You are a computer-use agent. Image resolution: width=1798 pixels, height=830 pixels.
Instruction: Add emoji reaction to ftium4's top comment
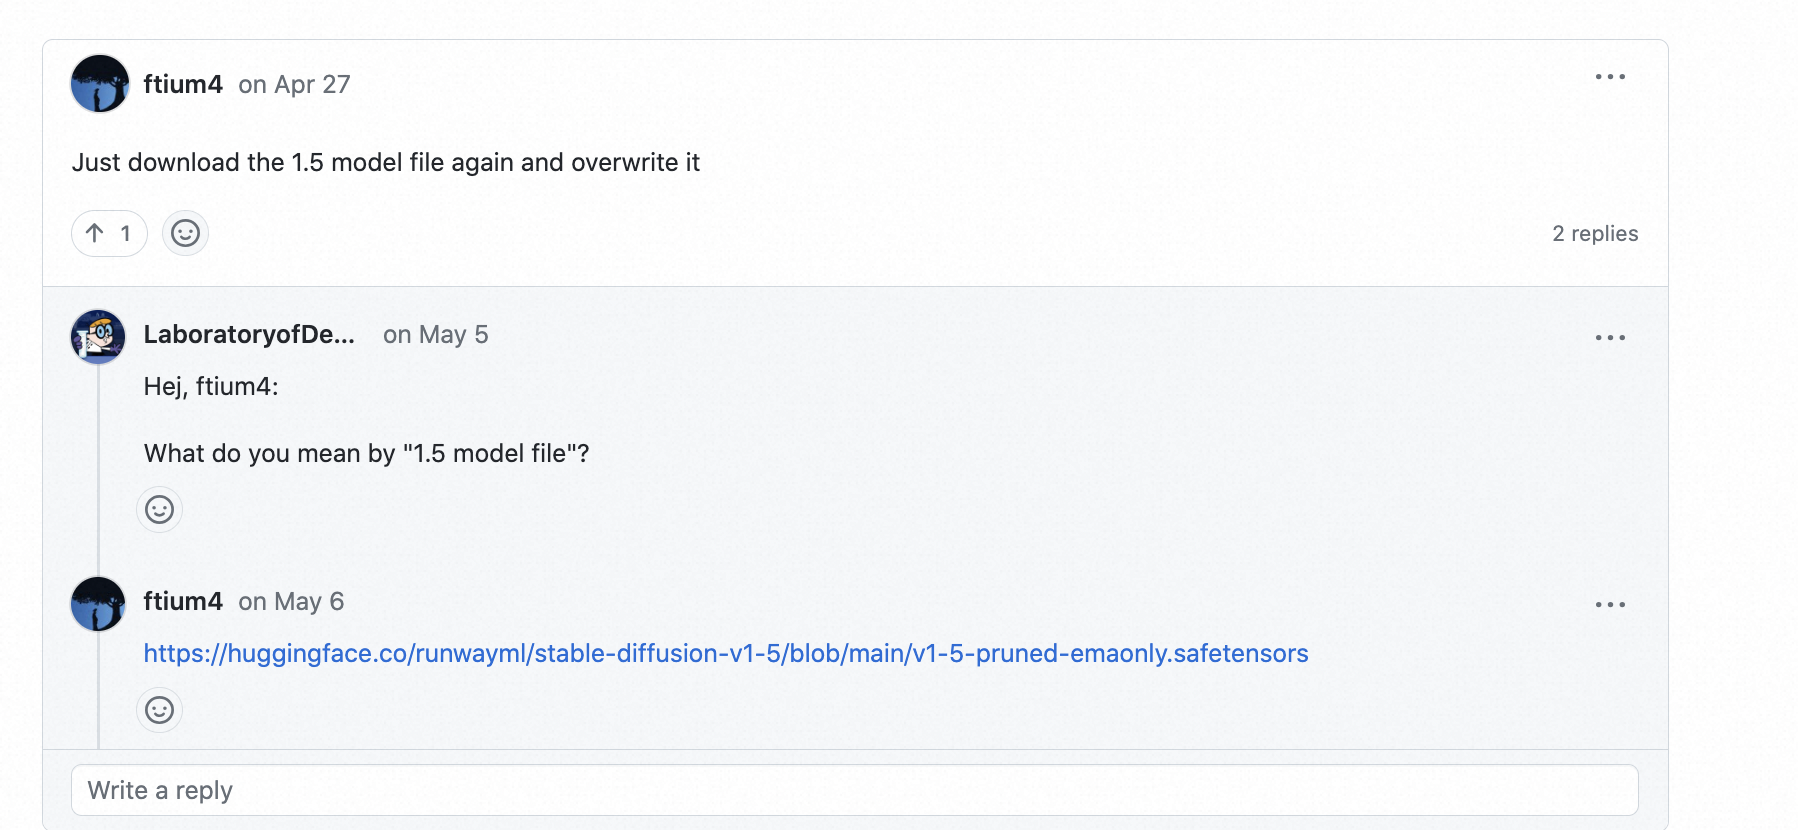[x=185, y=234]
